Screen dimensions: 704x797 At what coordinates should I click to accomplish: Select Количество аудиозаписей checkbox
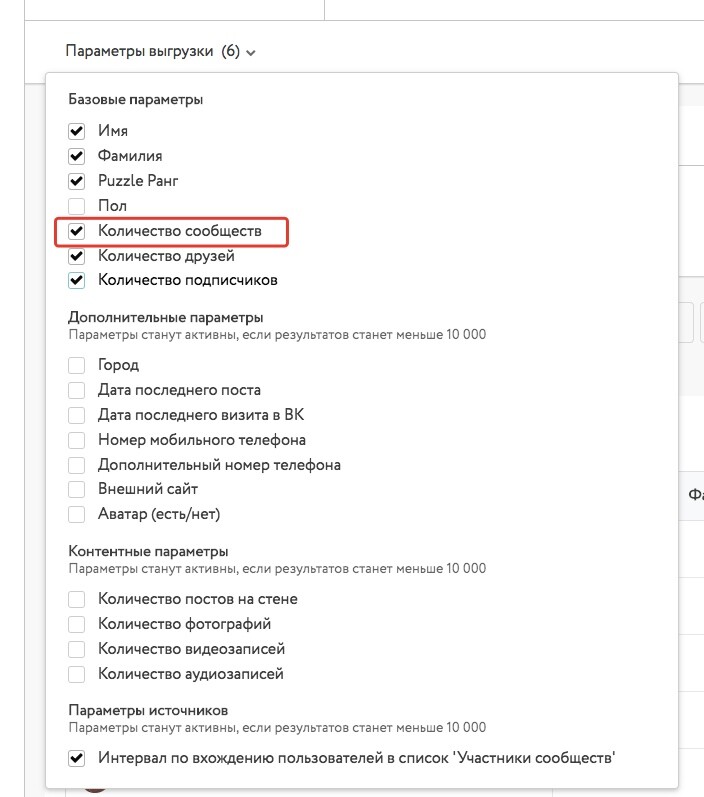(77, 675)
